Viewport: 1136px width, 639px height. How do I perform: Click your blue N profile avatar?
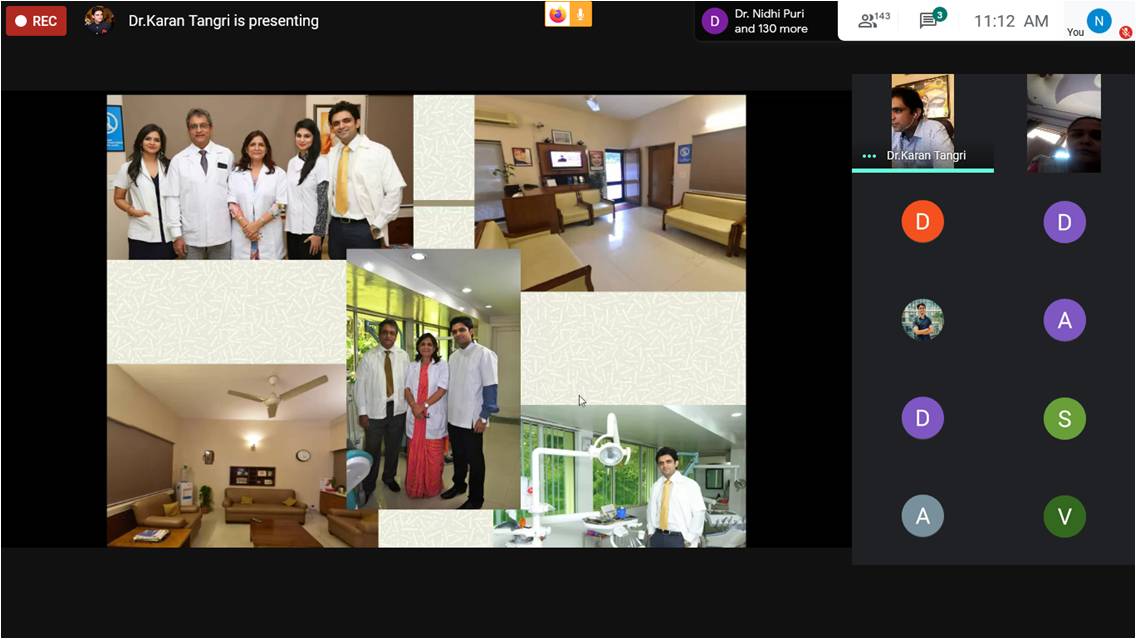pyautogui.click(x=1099, y=20)
